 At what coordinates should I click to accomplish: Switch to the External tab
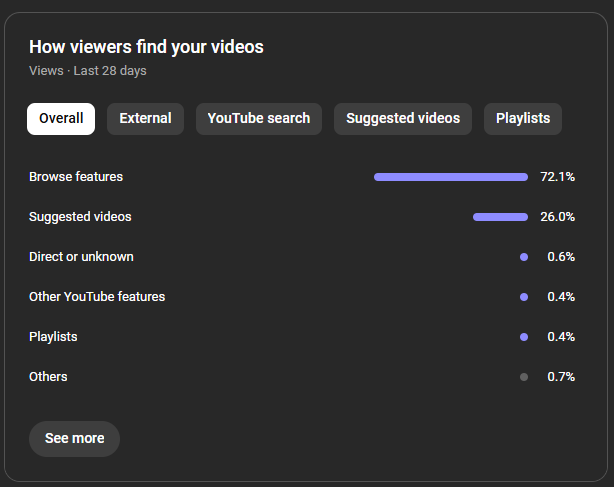coord(145,119)
